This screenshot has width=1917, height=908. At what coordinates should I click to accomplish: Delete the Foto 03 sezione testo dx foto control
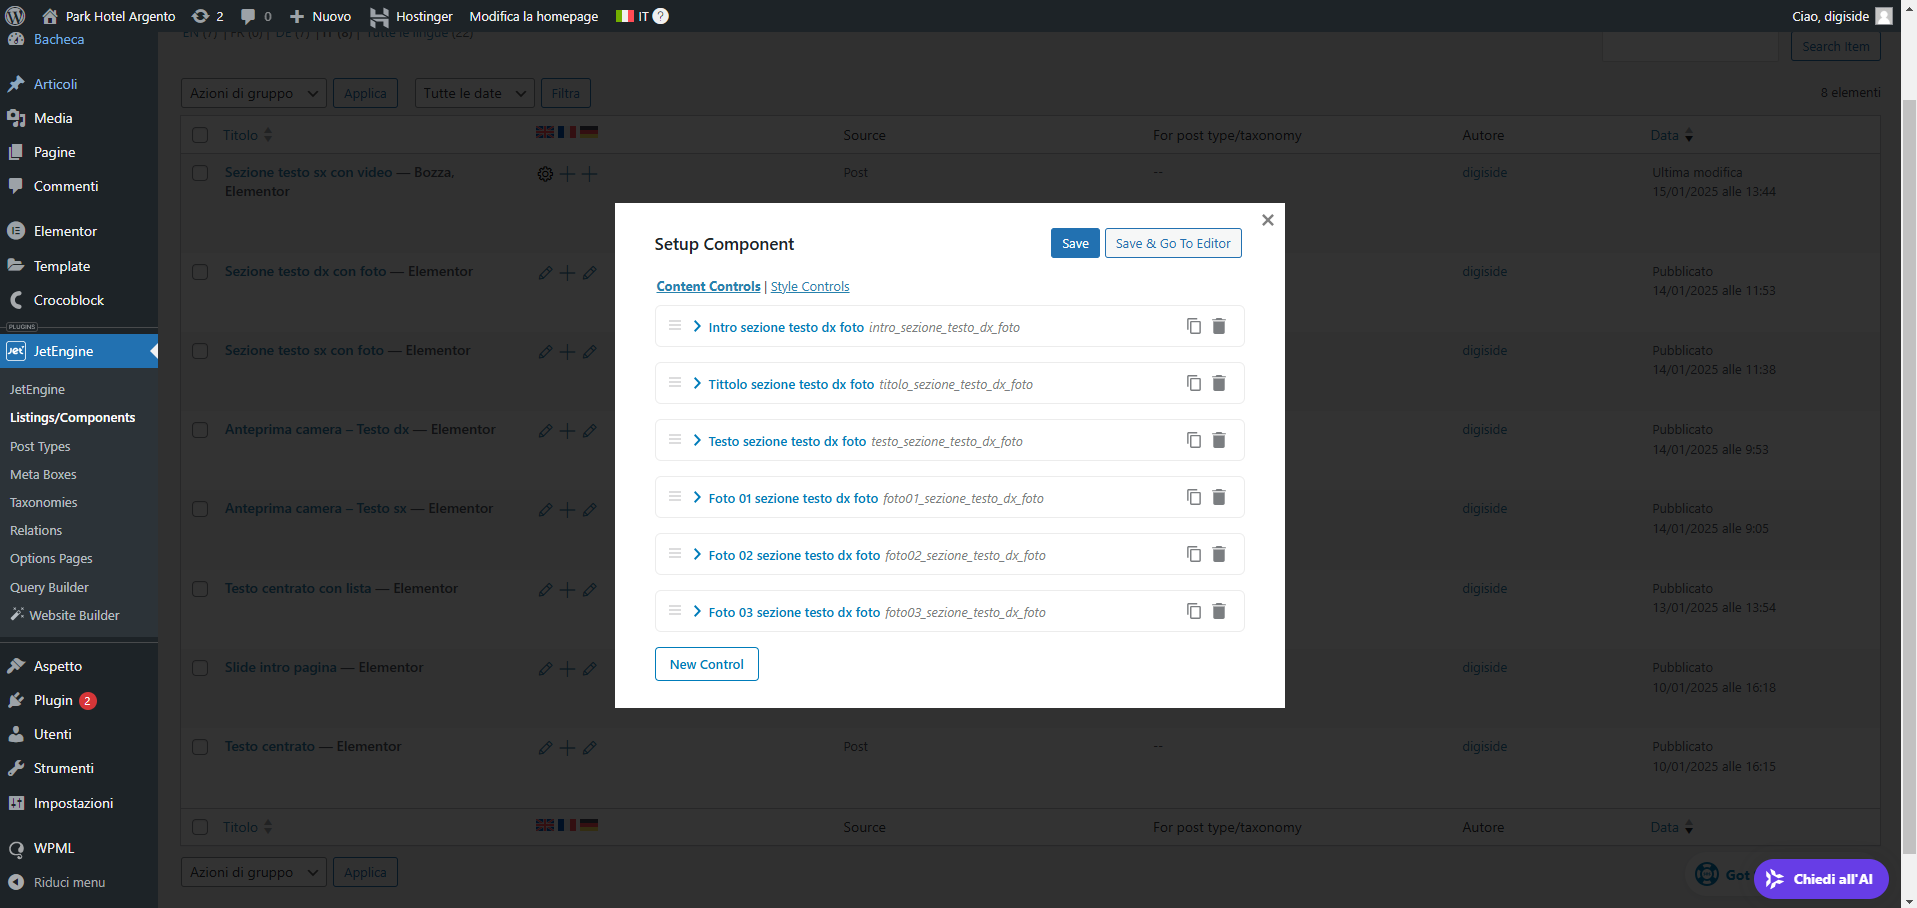1219,611
